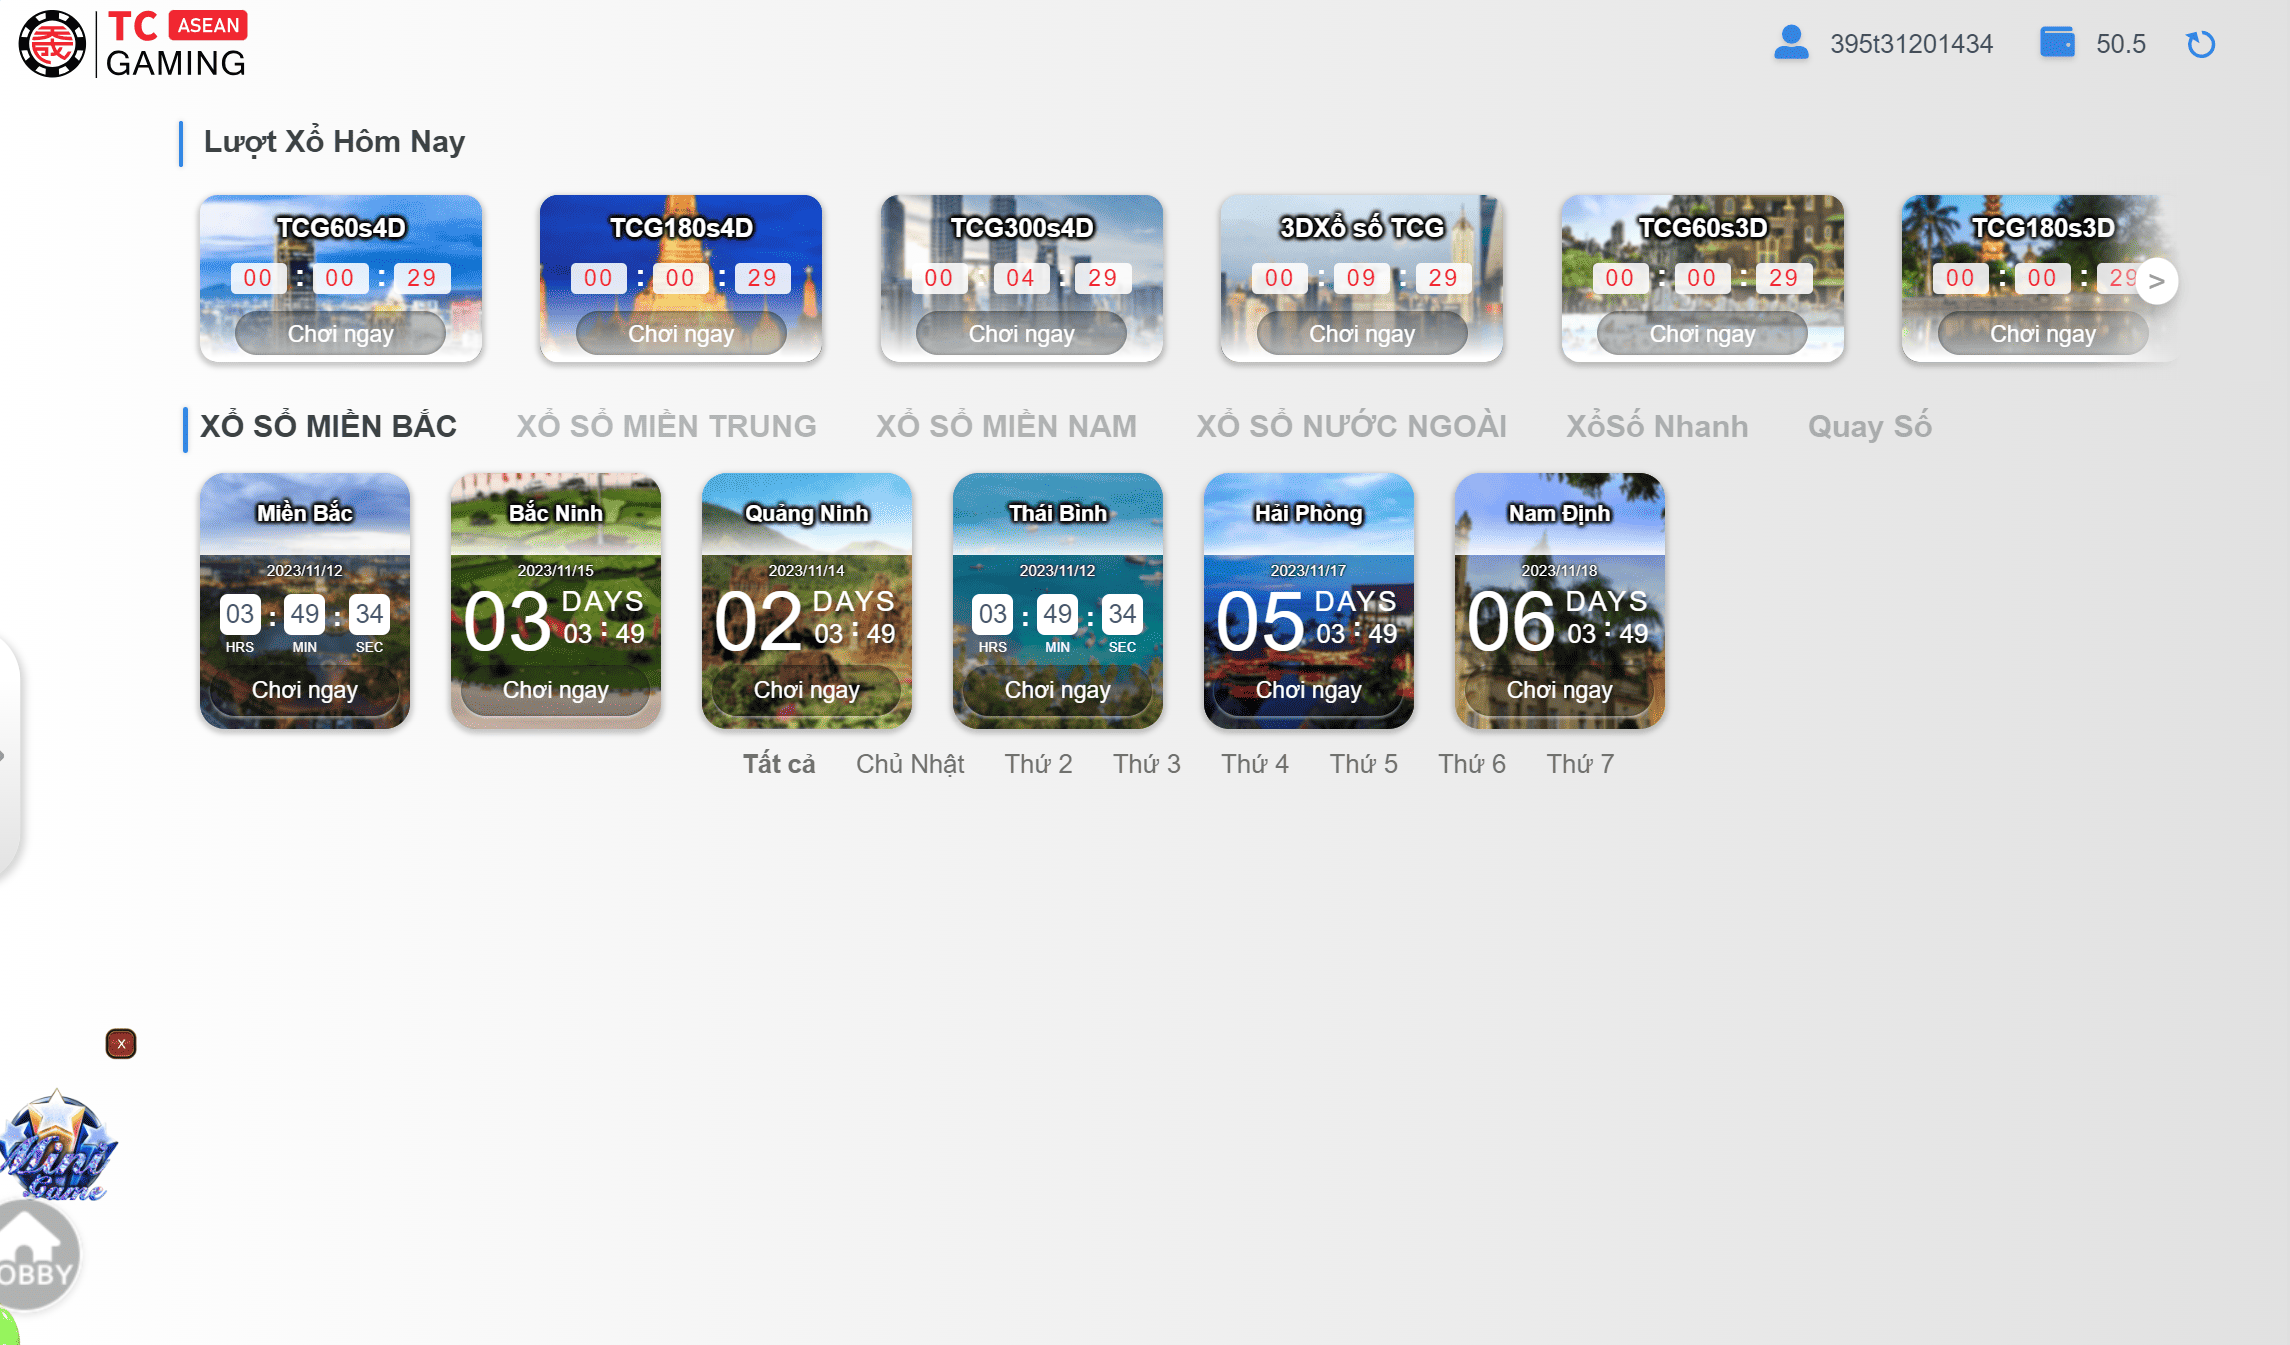
Task: Filter draws by Chủ Nhật
Action: click(x=909, y=764)
